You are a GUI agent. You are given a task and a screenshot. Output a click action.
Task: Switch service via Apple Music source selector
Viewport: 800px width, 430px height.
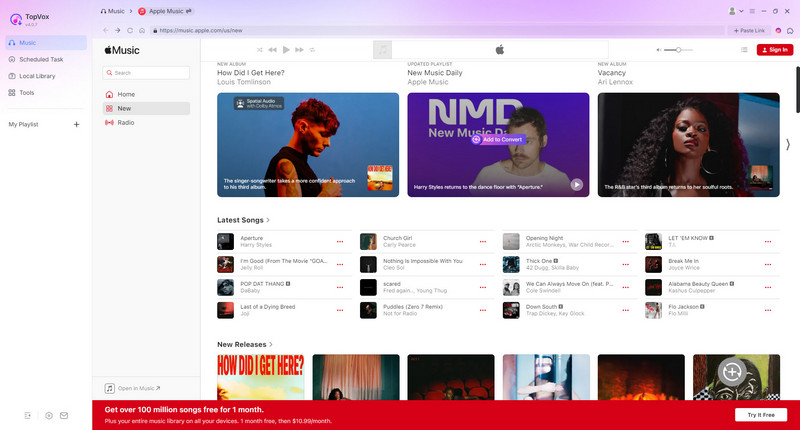[166, 11]
